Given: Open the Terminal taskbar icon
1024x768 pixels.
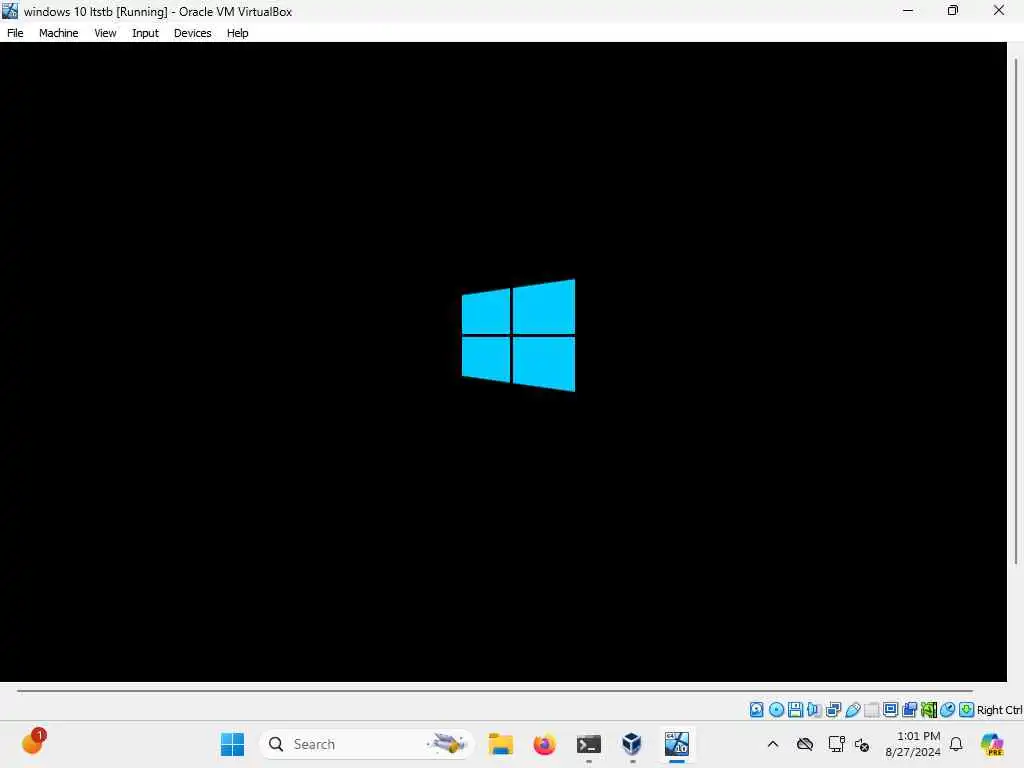Looking at the screenshot, I should [588, 744].
